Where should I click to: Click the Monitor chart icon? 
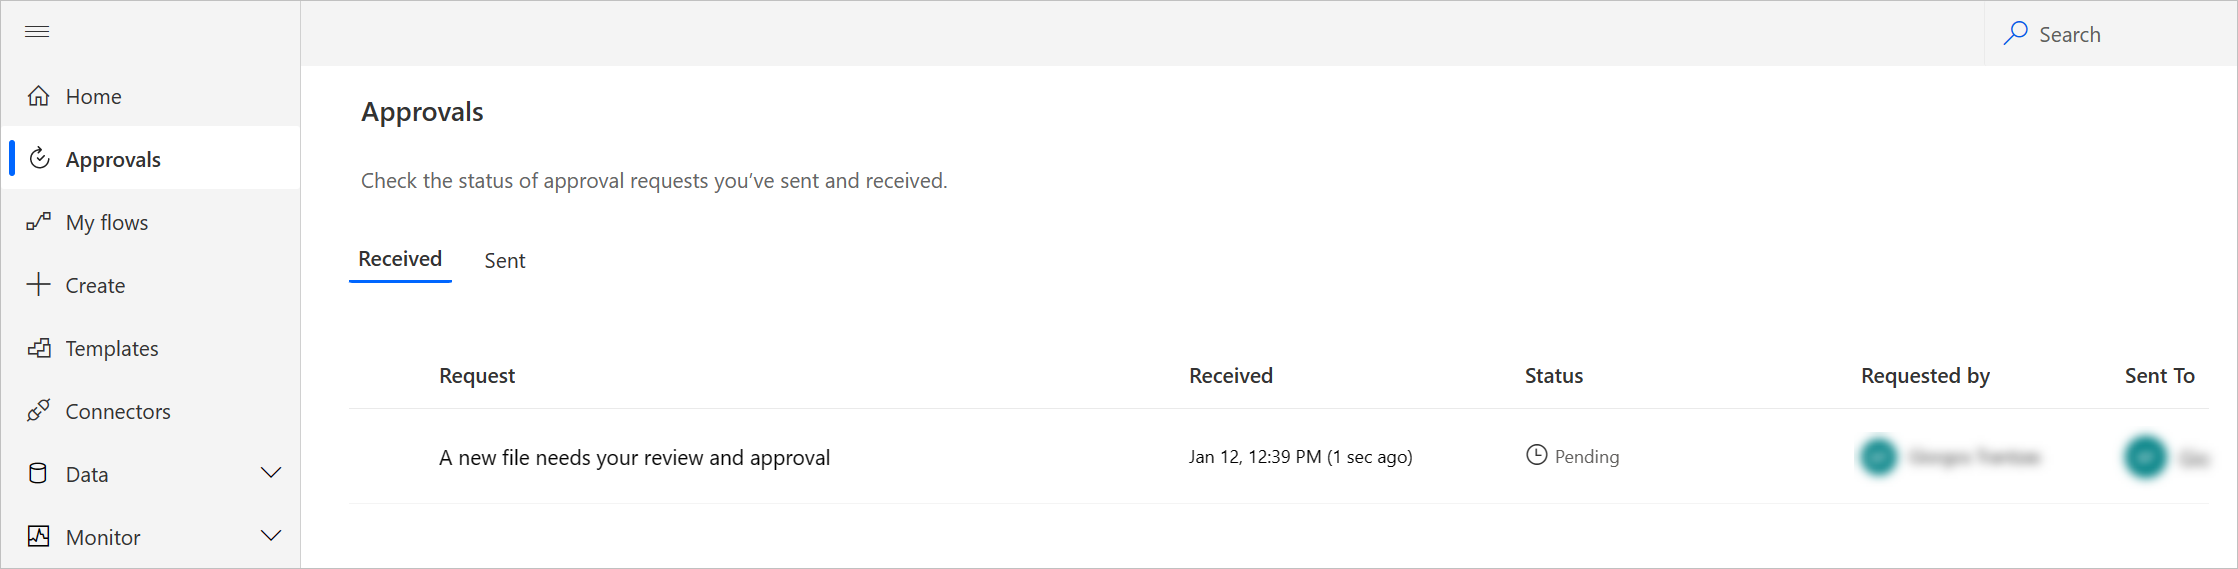point(38,537)
